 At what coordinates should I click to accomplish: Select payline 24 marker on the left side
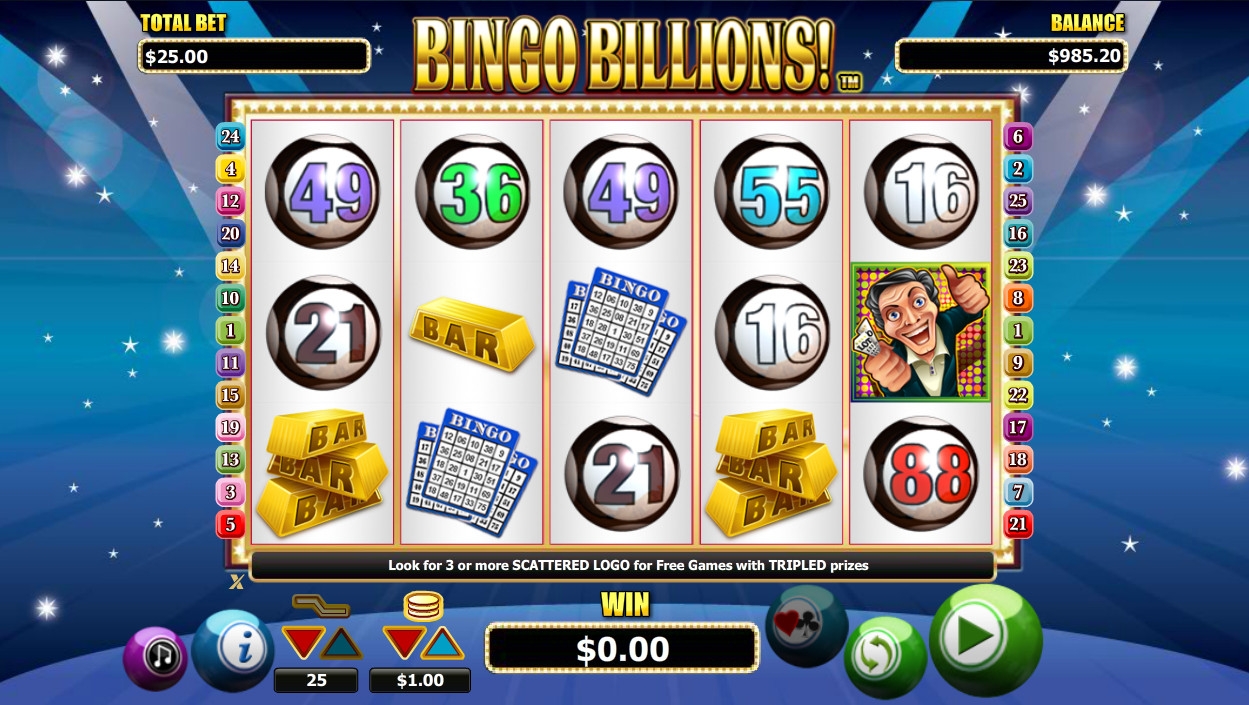pos(230,137)
